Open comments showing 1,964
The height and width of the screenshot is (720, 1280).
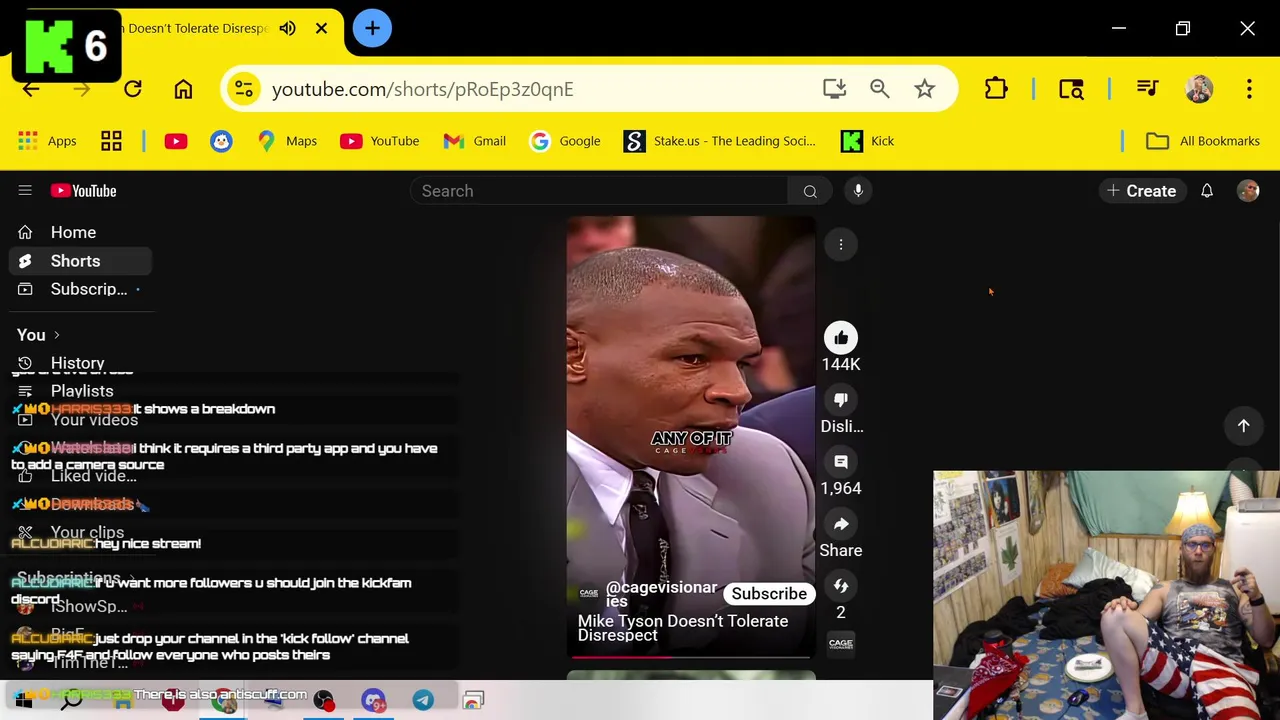point(841,462)
